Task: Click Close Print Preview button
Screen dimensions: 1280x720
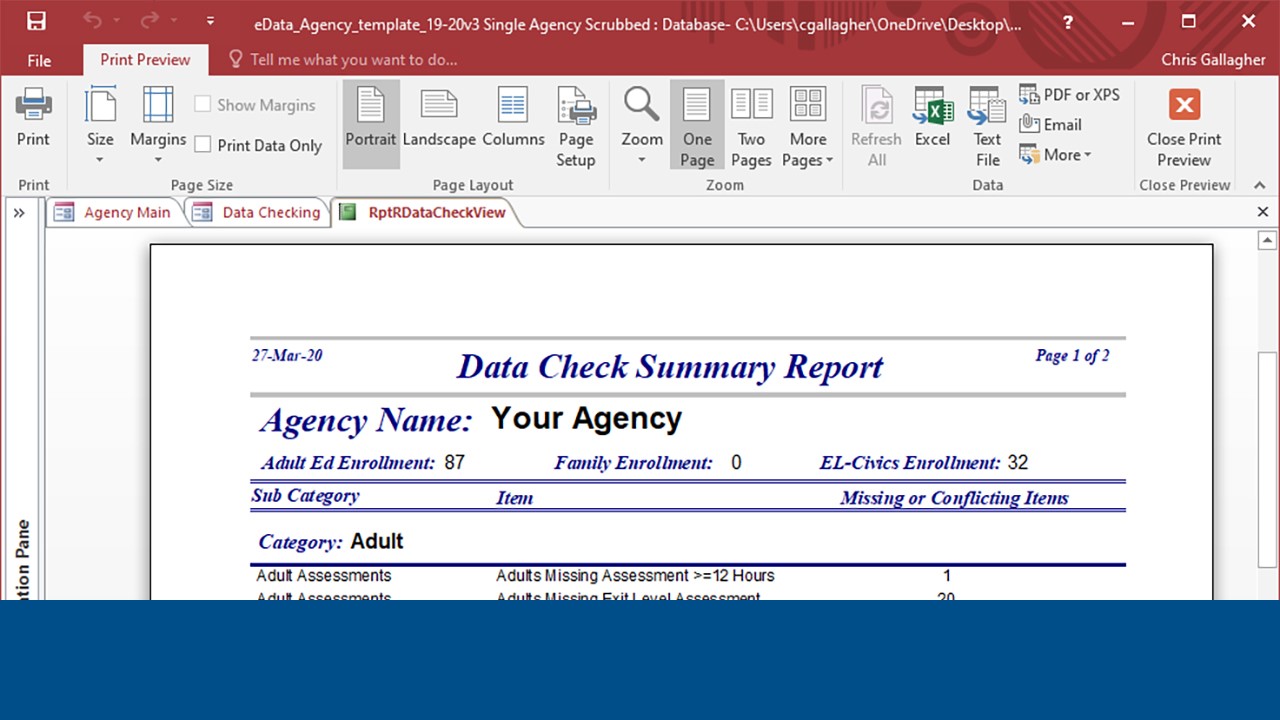Action: point(1184,126)
